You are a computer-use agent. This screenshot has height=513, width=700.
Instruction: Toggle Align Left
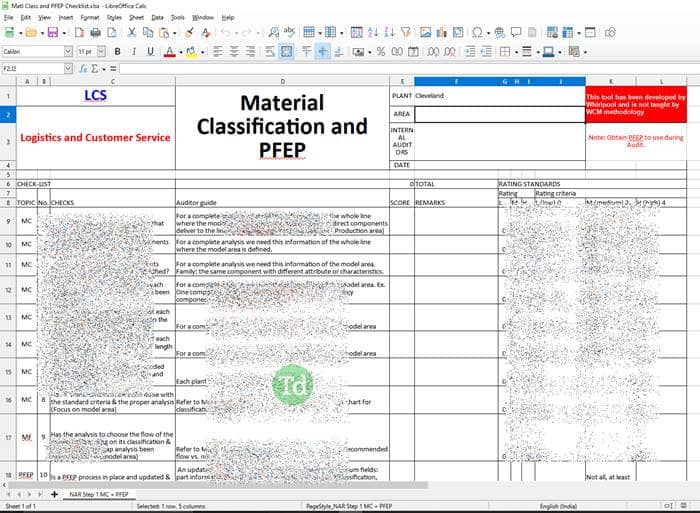pyautogui.click(x=217, y=51)
